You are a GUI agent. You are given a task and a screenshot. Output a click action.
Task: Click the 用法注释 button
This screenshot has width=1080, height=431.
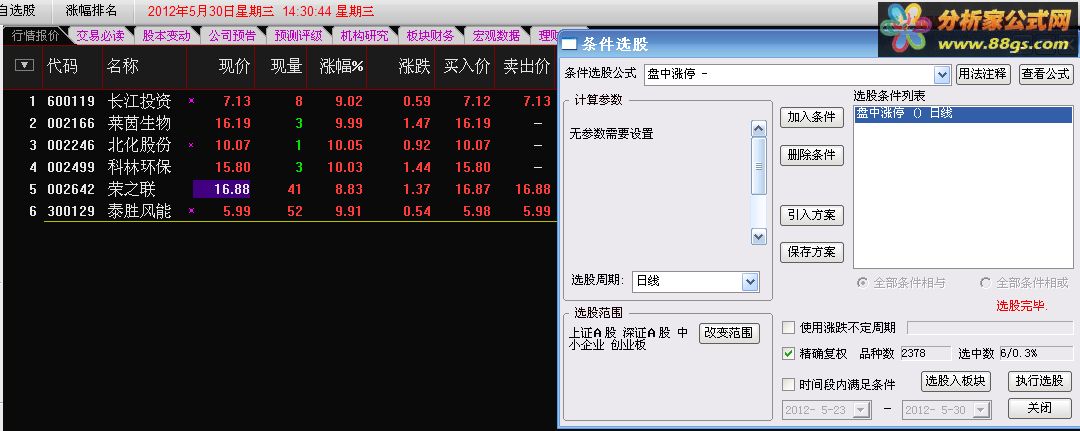click(x=983, y=74)
